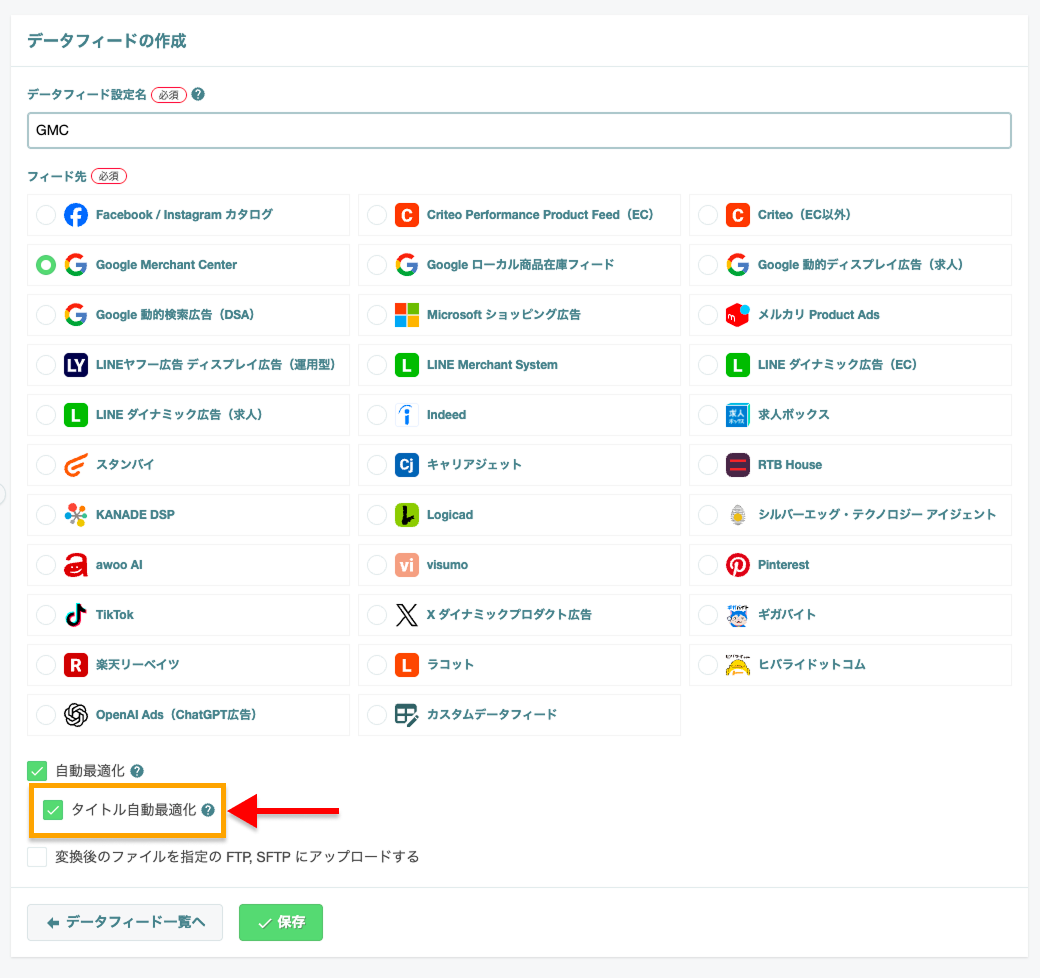Click the スタンバイ logo icon
This screenshot has height=978, width=1040.
[76, 465]
